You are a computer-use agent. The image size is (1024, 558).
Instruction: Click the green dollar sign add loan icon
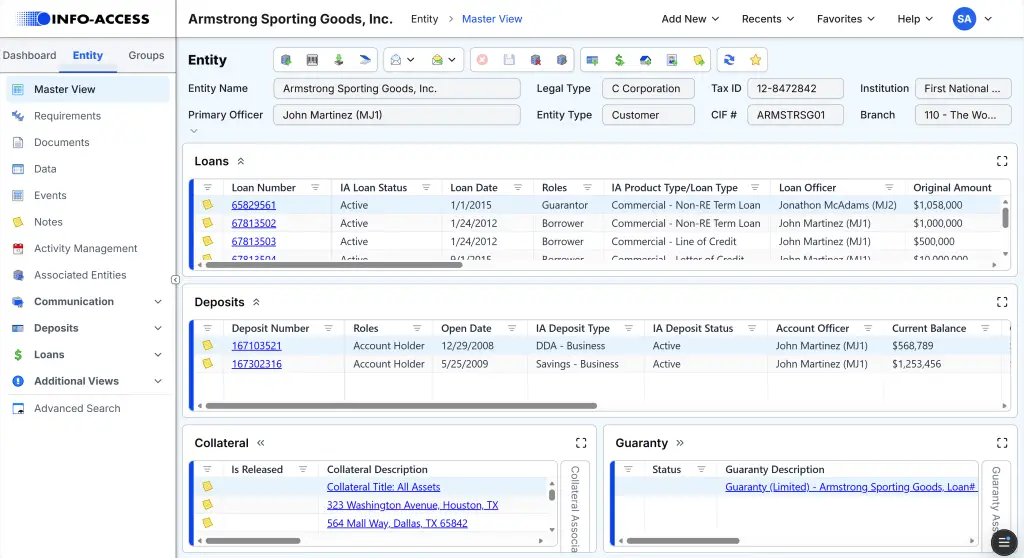pyautogui.click(x=619, y=60)
